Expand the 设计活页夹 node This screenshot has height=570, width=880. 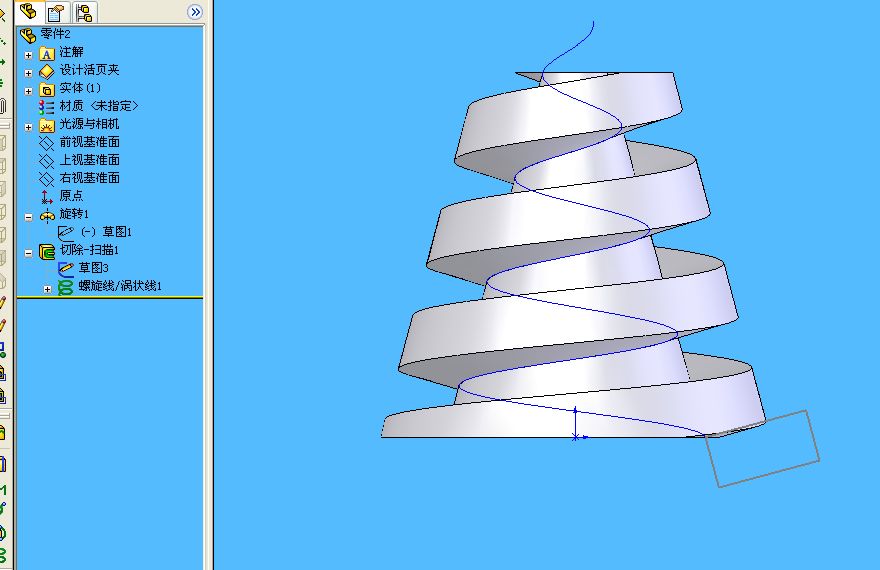[29, 73]
